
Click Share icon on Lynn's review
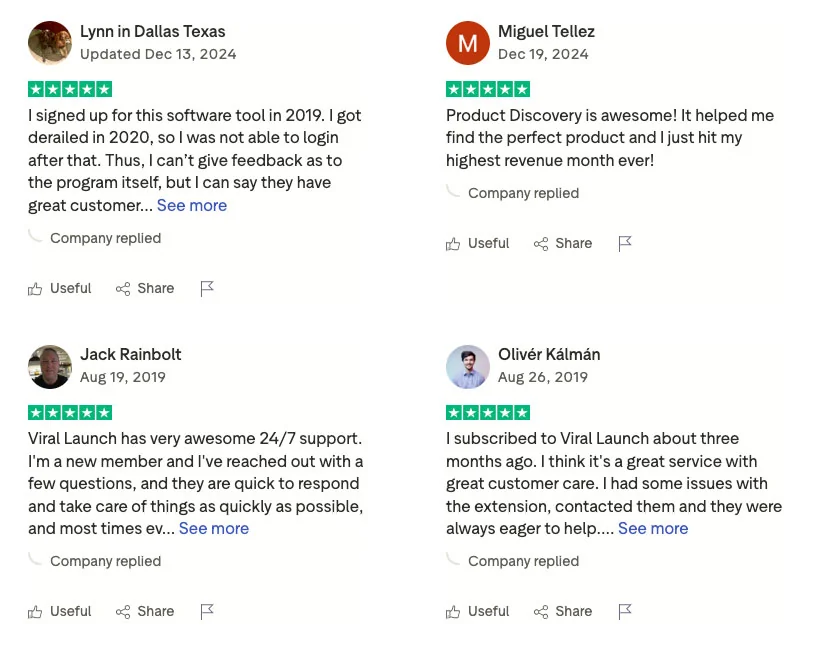coord(123,289)
